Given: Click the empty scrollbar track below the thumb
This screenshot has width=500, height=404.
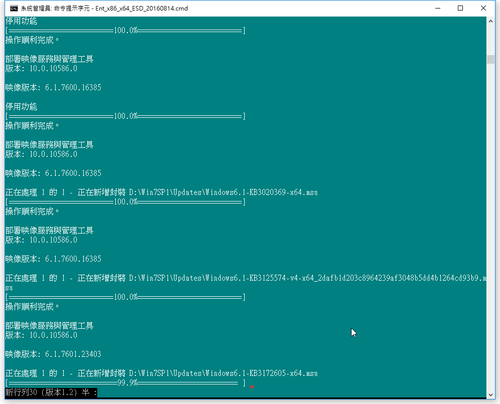Looking at the screenshot, I should click(x=491, y=227).
